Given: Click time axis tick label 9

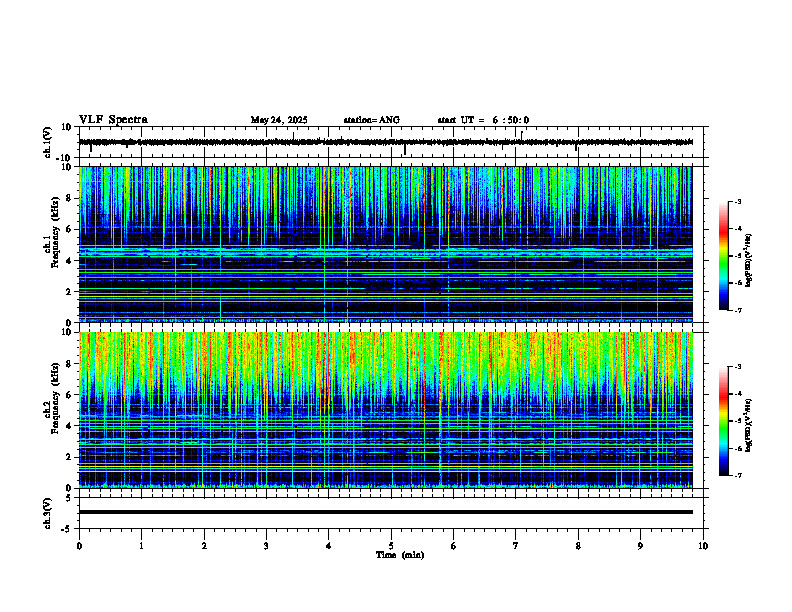Looking at the screenshot, I should [x=640, y=546].
